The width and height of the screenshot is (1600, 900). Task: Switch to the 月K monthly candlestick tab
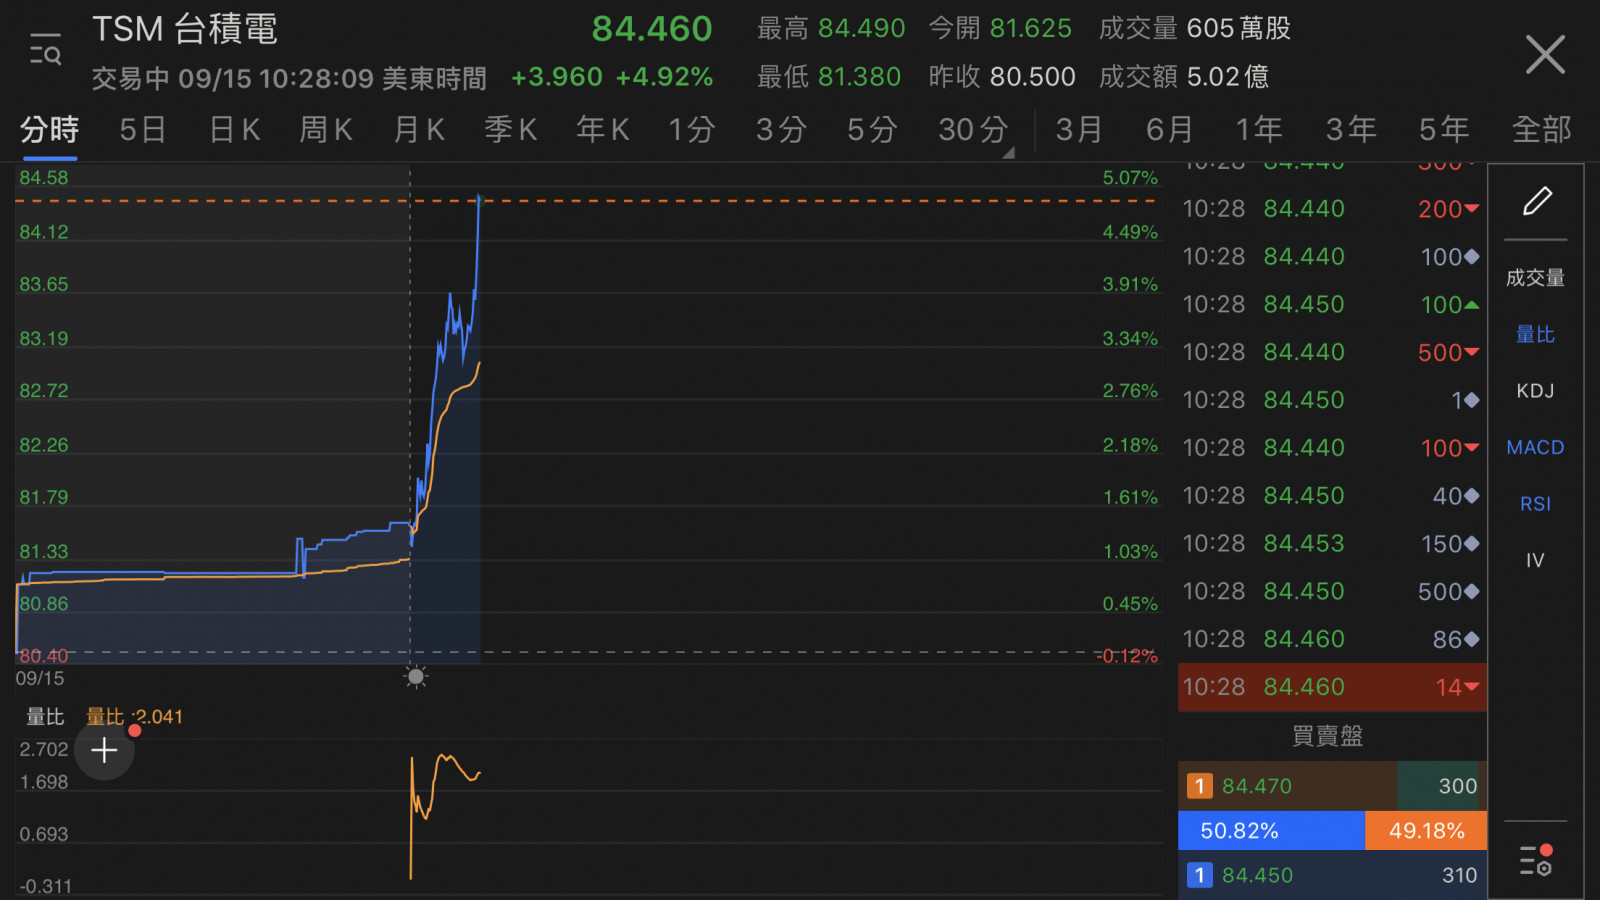[419, 130]
